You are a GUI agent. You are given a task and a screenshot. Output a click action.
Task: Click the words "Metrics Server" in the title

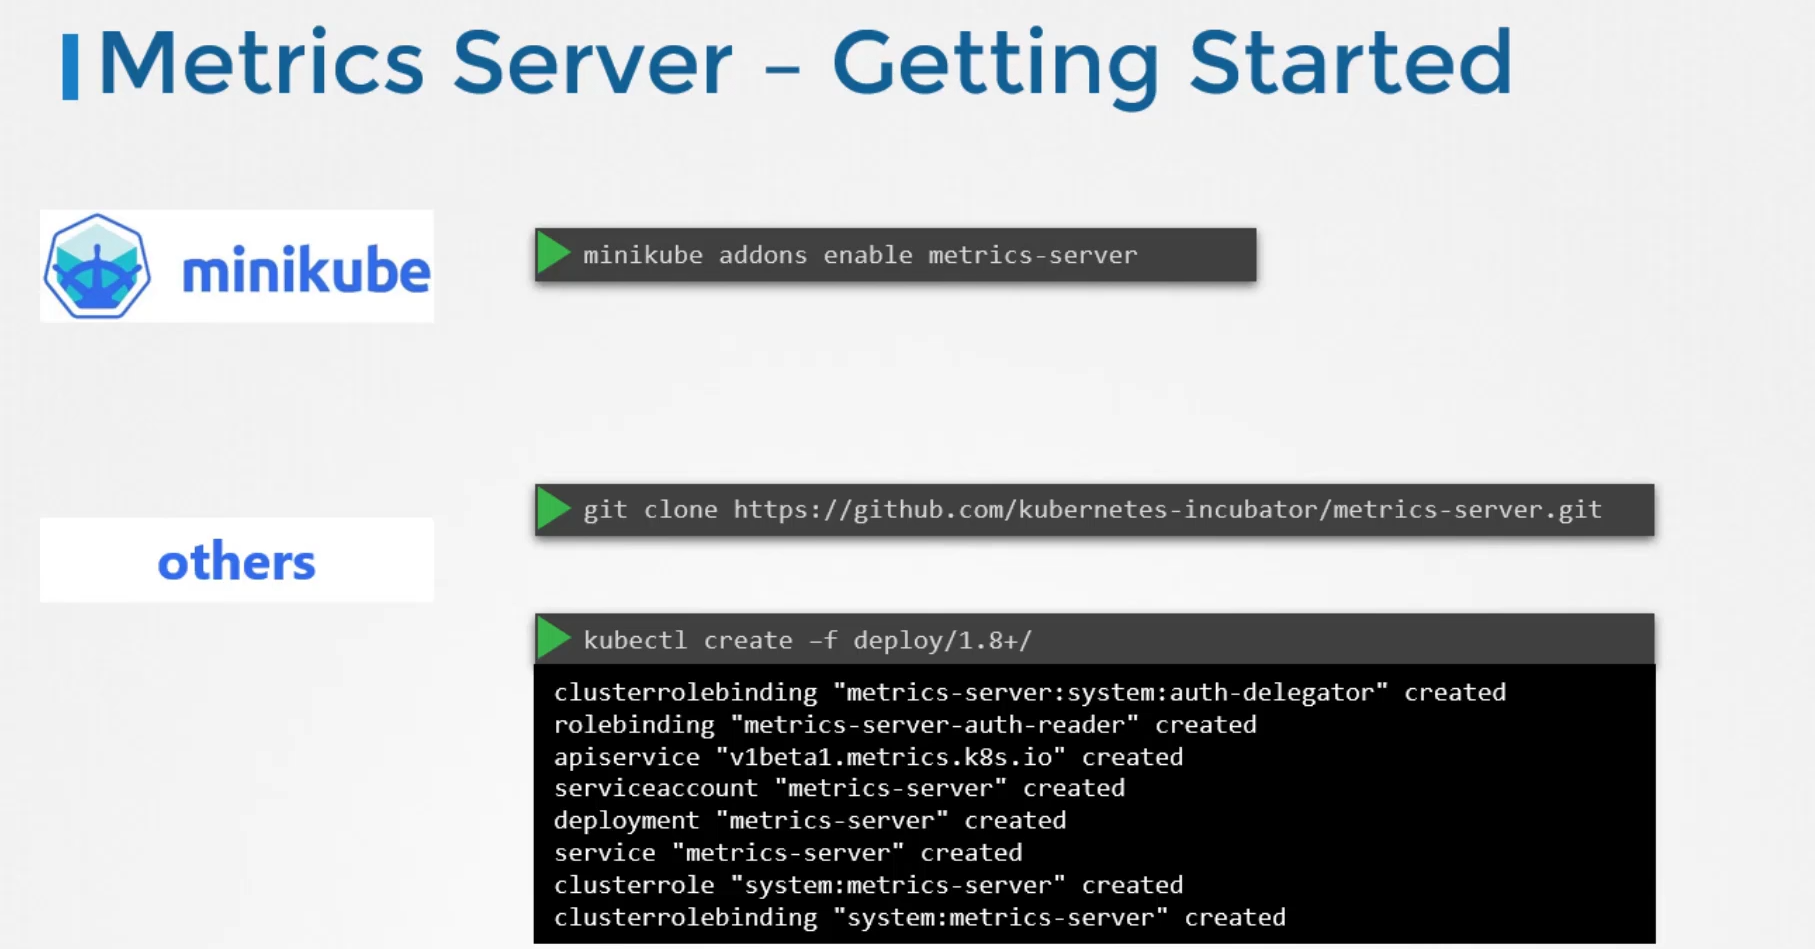tap(415, 64)
